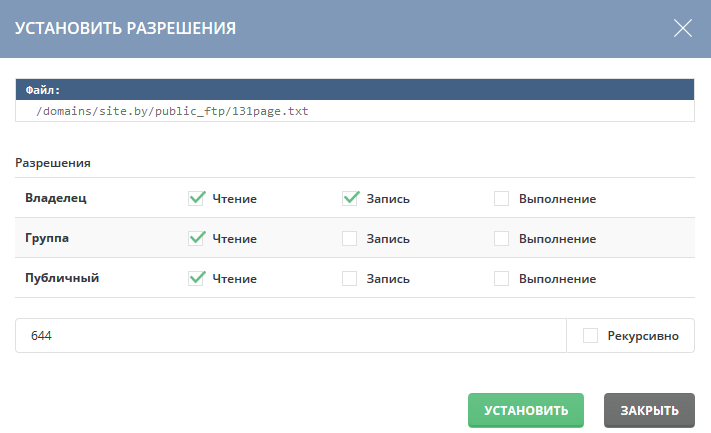Close the dialog with the X icon
Screen dimensions: 711x433
tap(683, 28)
